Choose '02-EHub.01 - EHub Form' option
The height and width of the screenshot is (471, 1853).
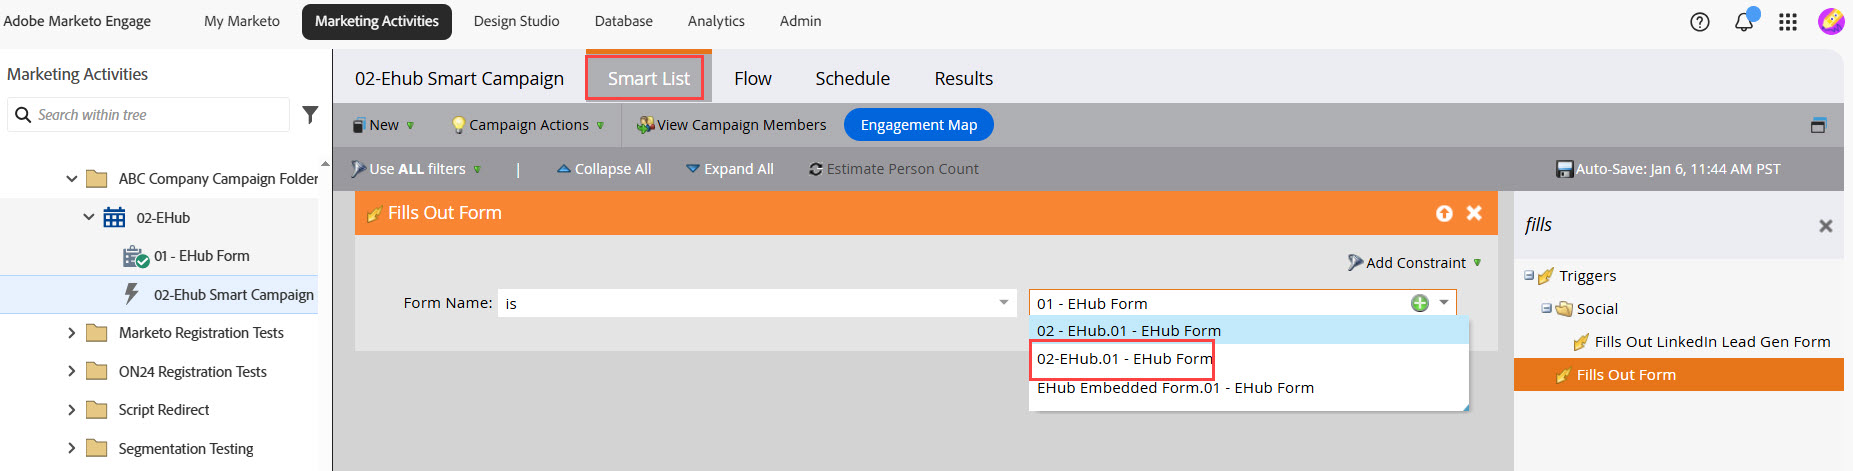1249,359
